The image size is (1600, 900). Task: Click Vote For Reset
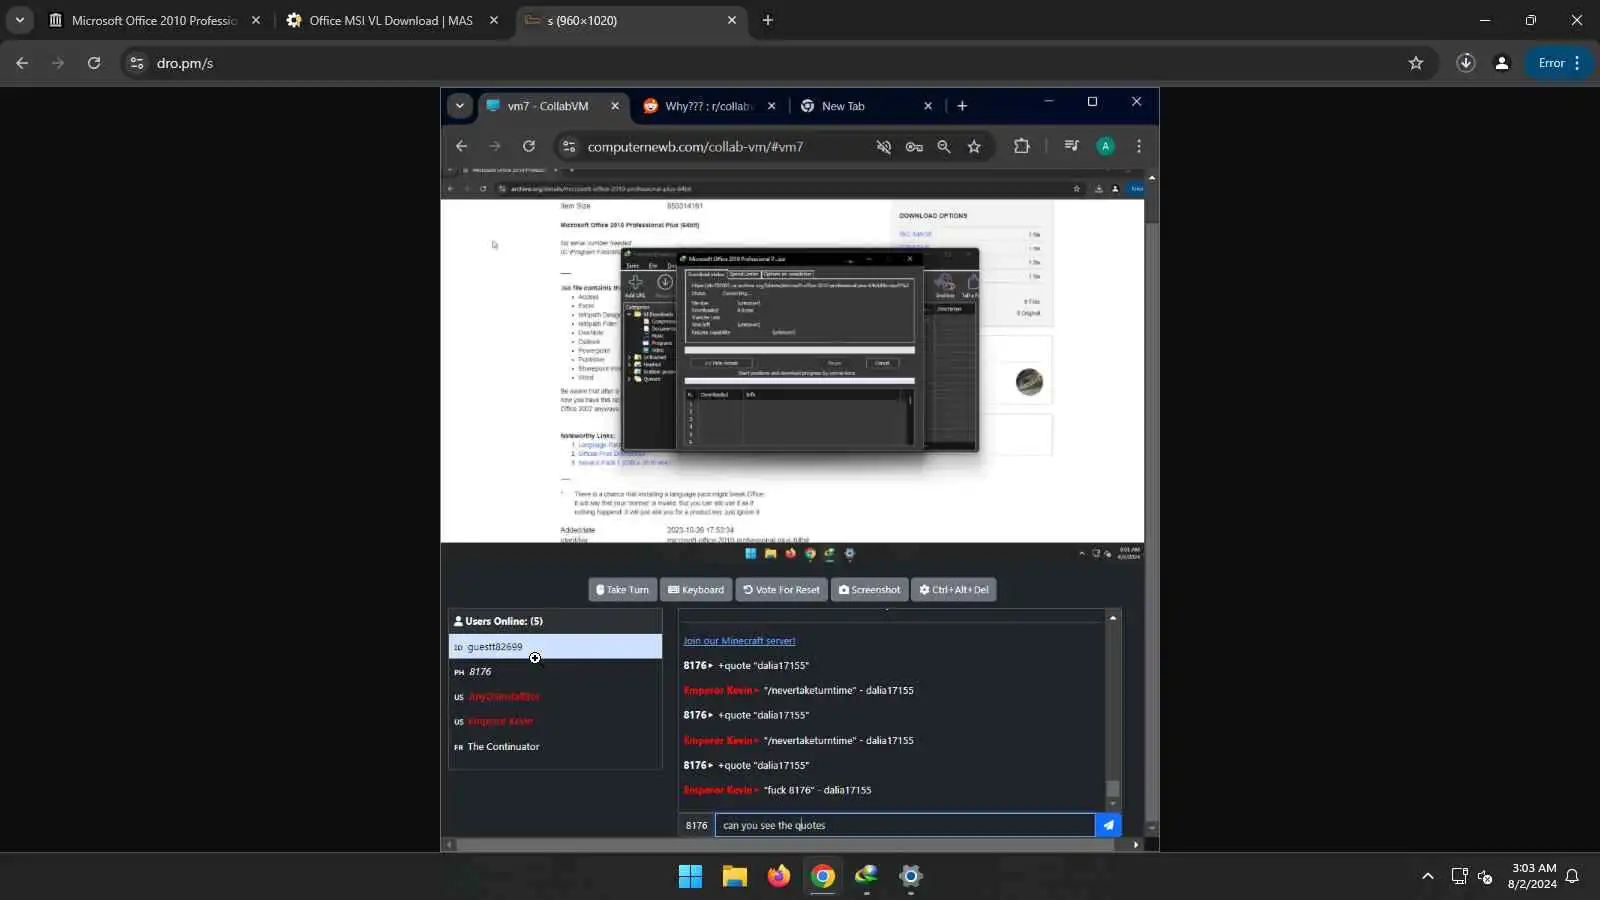click(782, 590)
